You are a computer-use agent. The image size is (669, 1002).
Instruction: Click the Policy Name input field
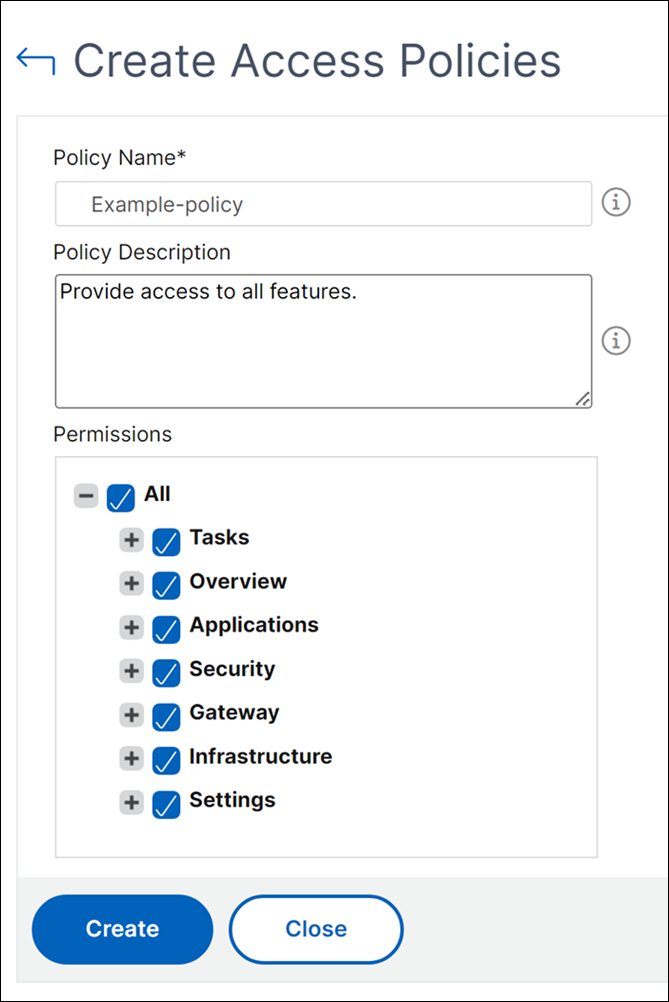(323, 204)
